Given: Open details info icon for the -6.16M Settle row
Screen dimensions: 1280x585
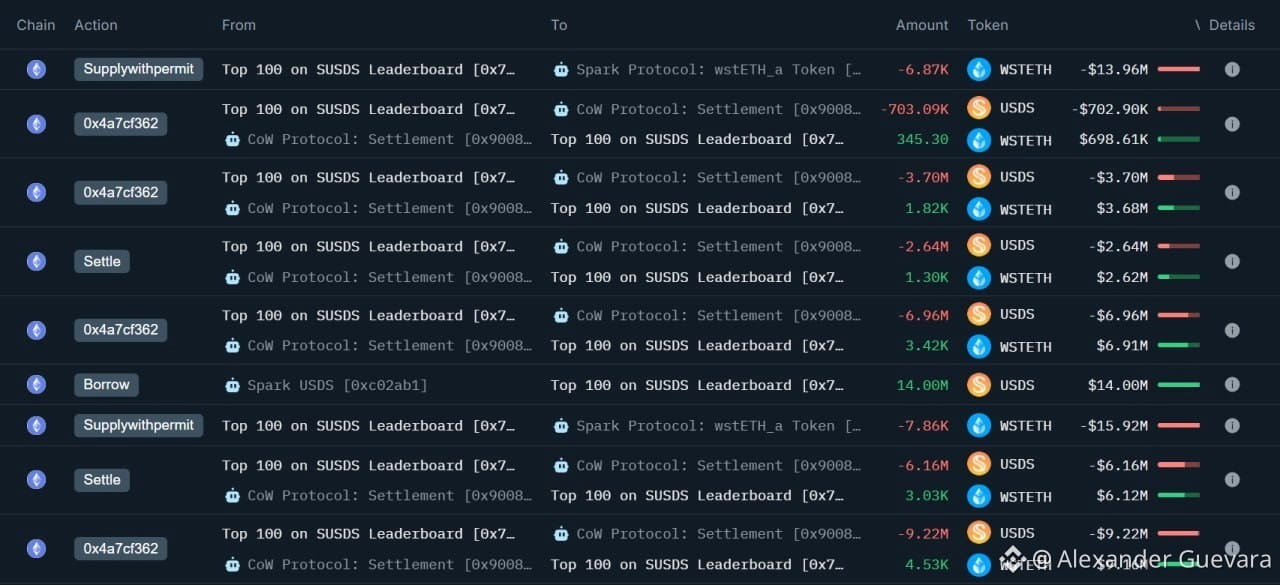Looking at the screenshot, I should pyautogui.click(x=1232, y=480).
